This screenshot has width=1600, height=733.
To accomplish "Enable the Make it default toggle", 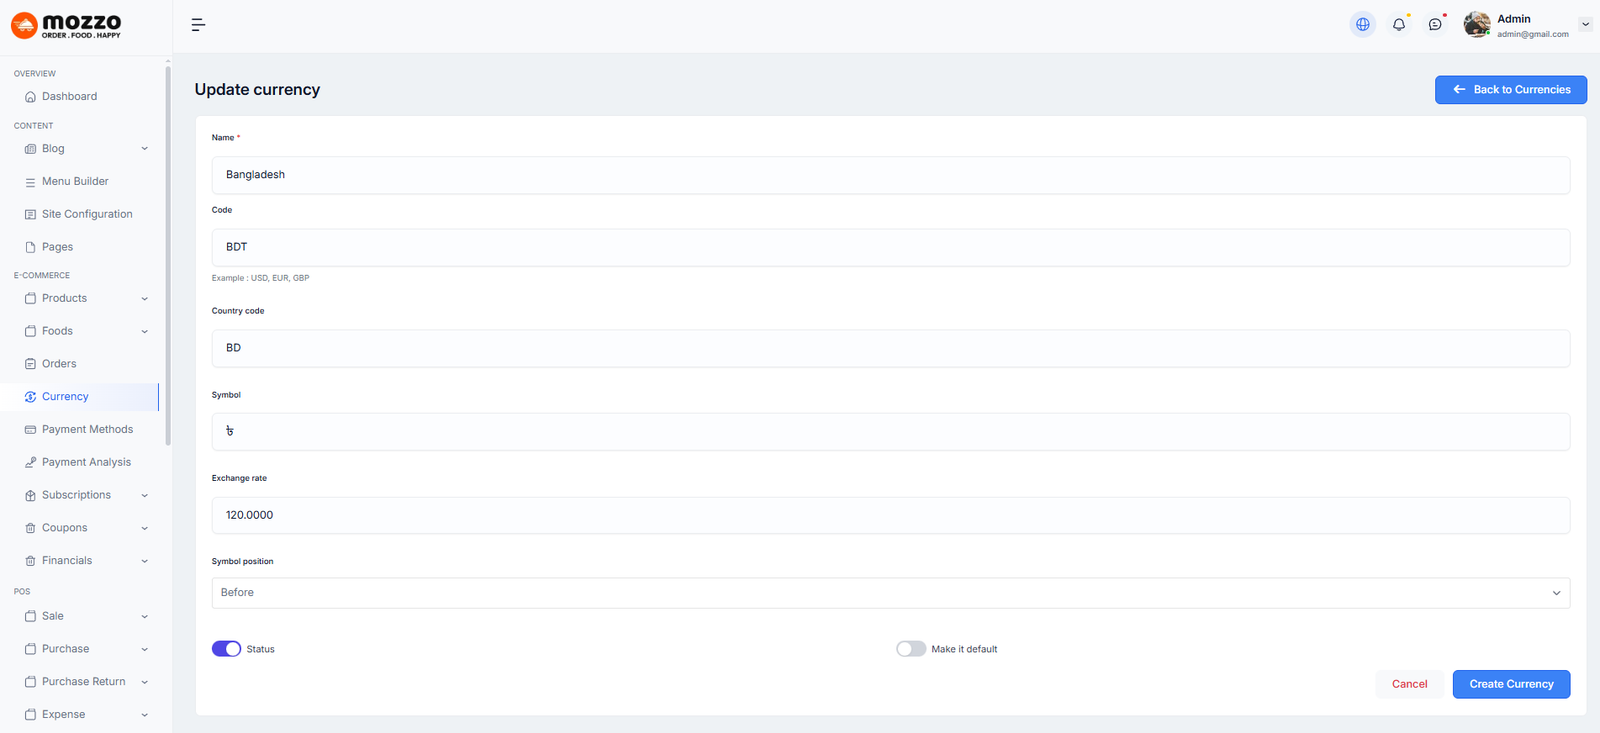I will click(911, 649).
